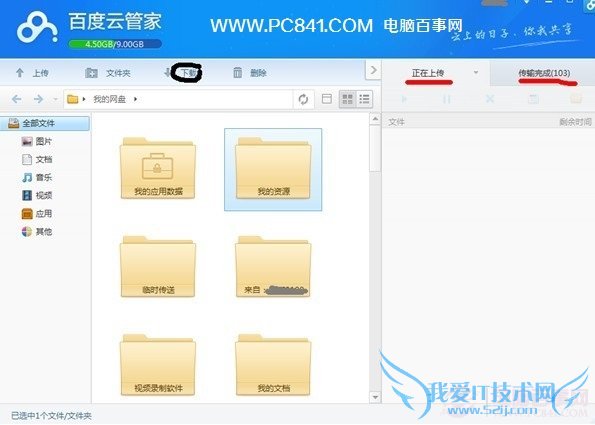Switch to large icon grid view
595x425 pixels.
click(347, 99)
